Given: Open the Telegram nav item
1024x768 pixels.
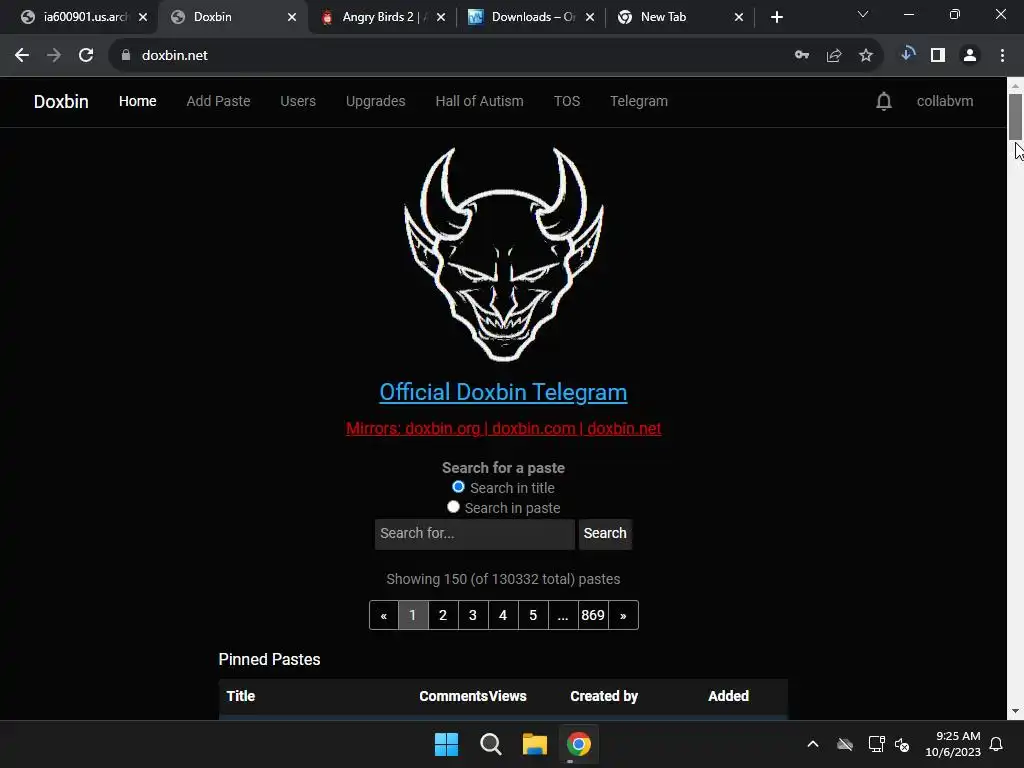Looking at the screenshot, I should [639, 101].
